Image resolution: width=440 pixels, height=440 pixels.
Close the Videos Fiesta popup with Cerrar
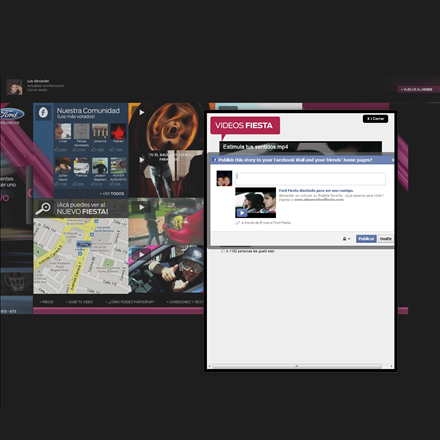(x=375, y=119)
